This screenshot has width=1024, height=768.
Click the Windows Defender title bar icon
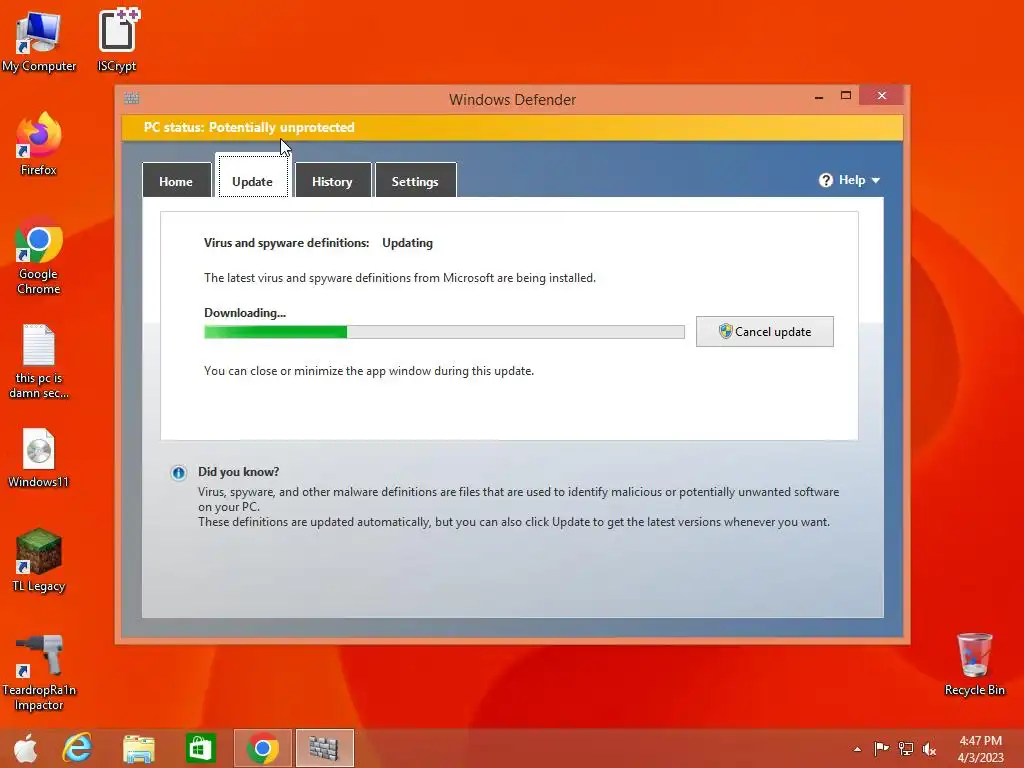click(x=131, y=98)
